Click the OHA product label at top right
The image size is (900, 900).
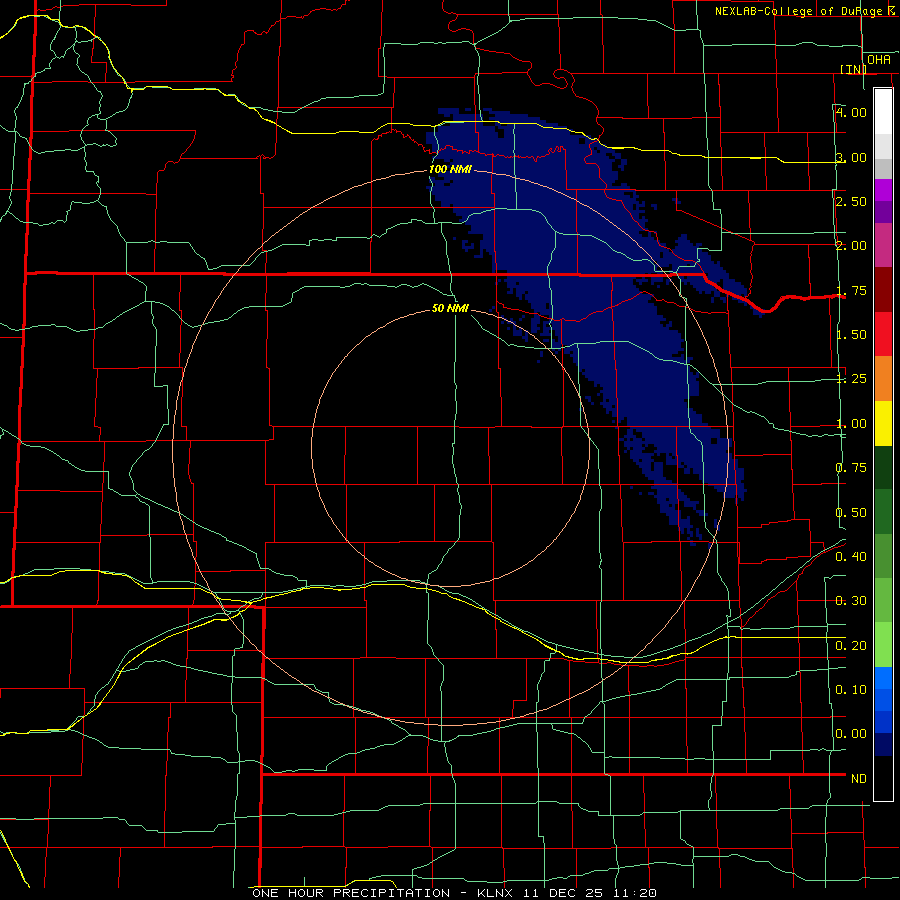(x=879, y=60)
